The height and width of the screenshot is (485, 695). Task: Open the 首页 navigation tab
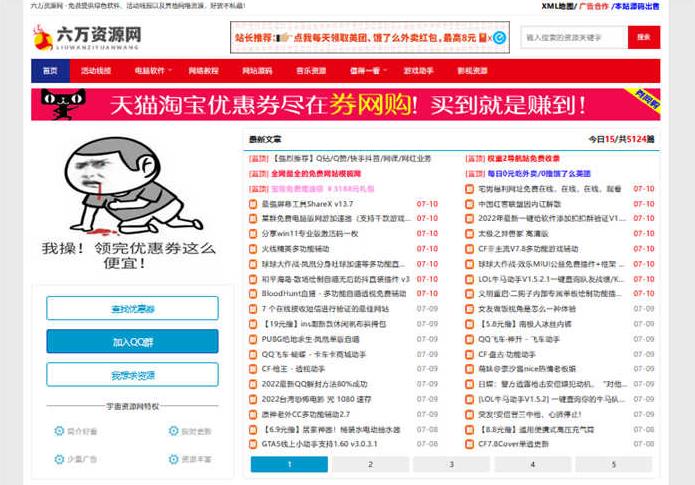(x=50, y=71)
